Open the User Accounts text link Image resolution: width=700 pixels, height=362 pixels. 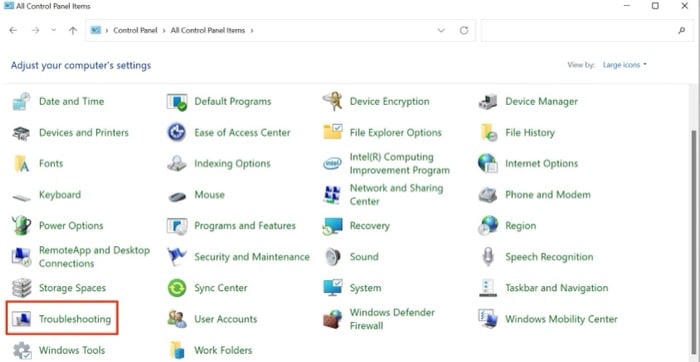[225, 319]
